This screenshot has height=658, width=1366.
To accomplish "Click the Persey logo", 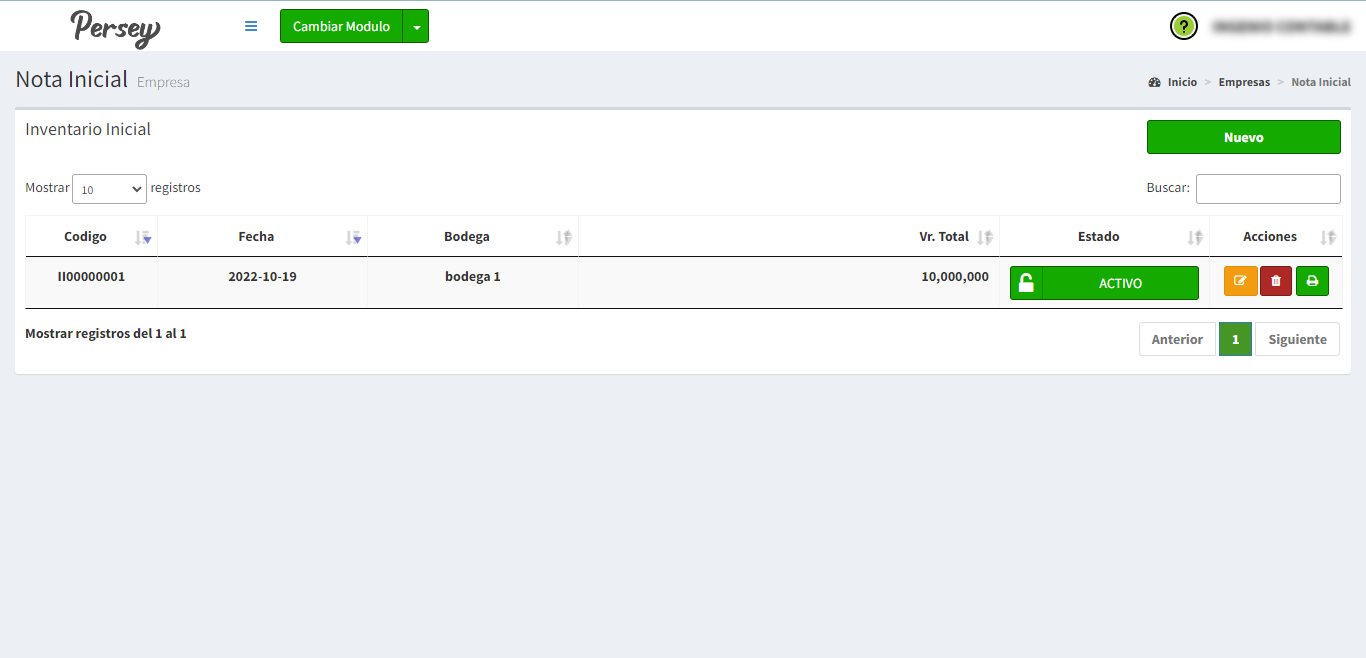I will pyautogui.click(x=115, y=27).
